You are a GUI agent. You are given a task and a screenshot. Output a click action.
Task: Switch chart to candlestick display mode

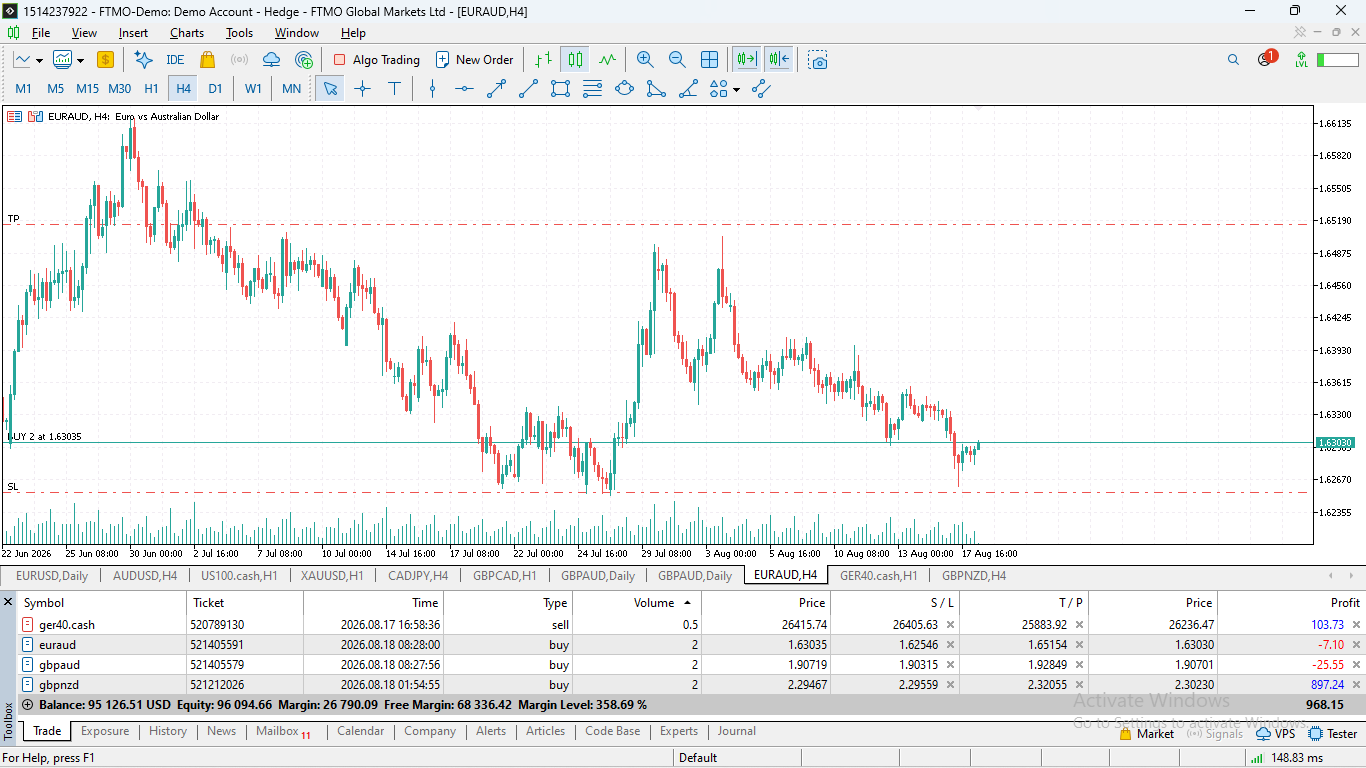coord(575,60)
